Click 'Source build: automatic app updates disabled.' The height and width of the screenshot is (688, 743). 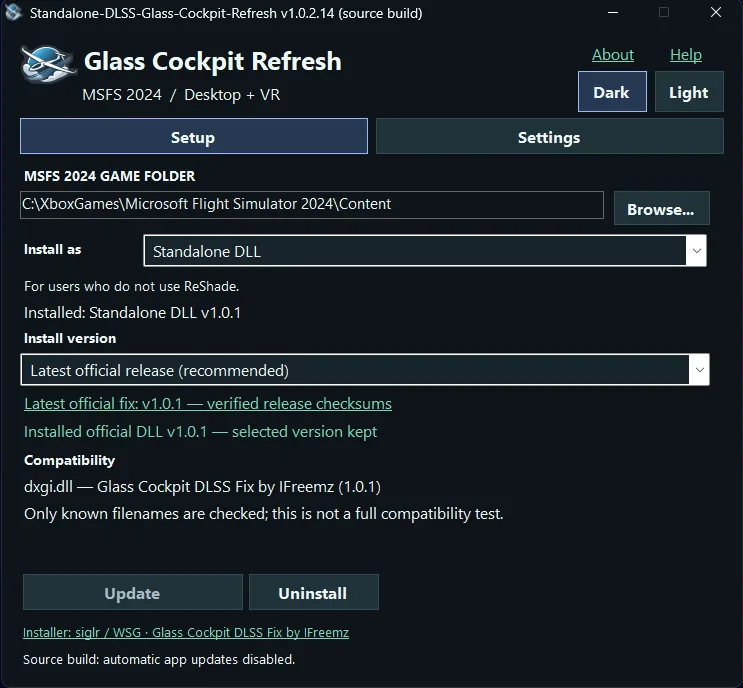159,659
